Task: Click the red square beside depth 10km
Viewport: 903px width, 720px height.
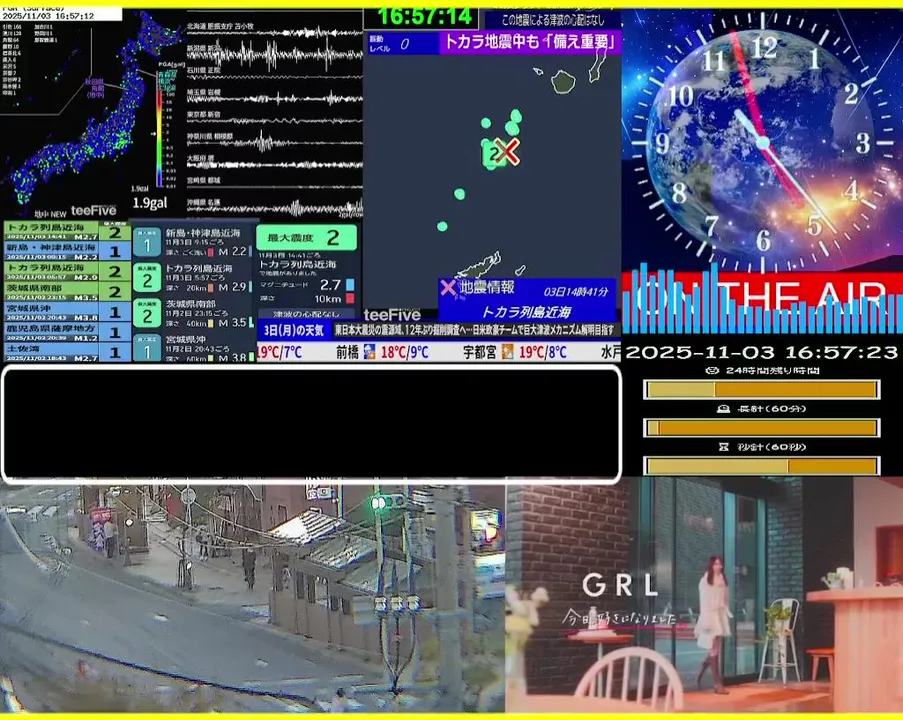Action: pos(350,298)
